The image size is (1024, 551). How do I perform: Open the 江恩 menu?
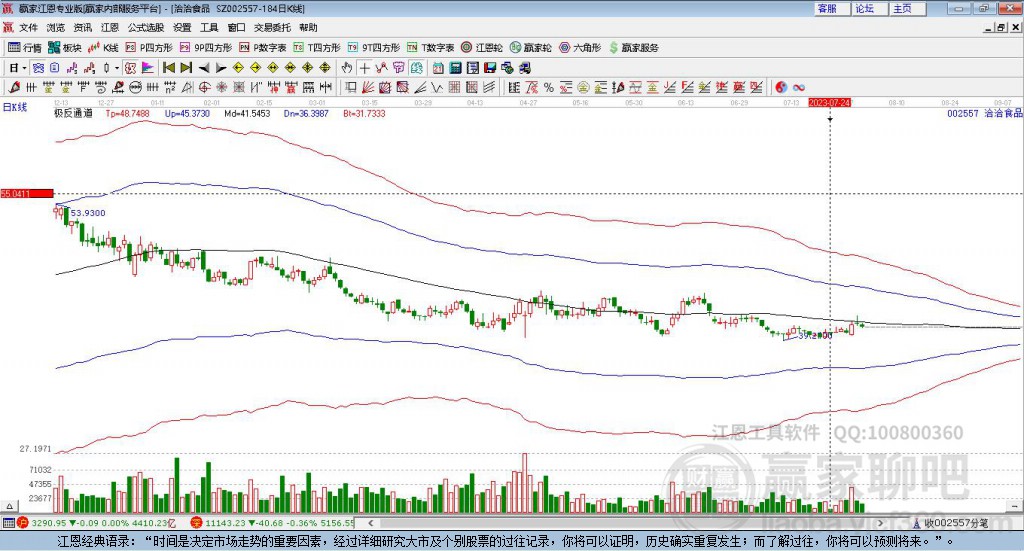110,28
